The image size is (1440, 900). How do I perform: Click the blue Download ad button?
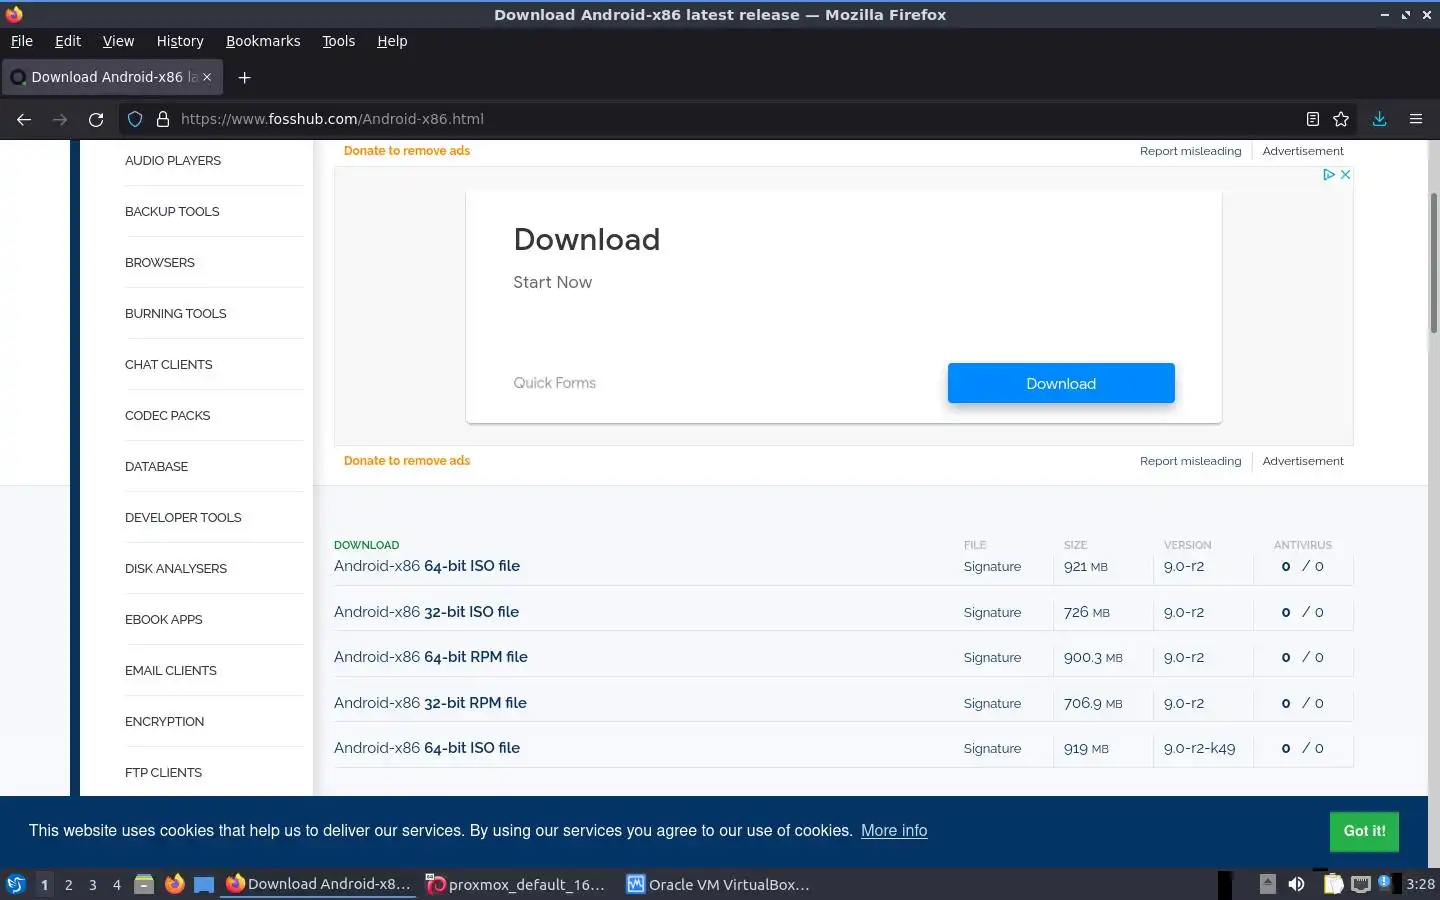coord(1061,383)
